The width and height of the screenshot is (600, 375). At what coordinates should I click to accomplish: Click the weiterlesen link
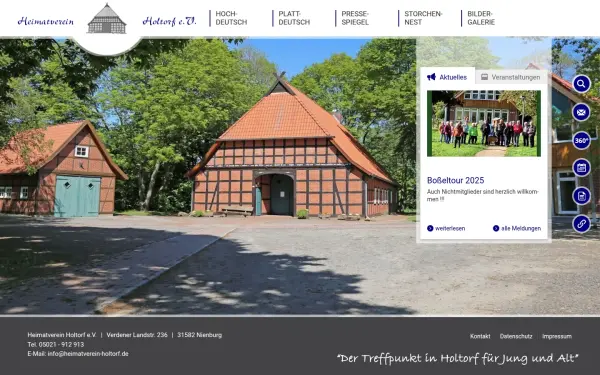tap(450, 228)
